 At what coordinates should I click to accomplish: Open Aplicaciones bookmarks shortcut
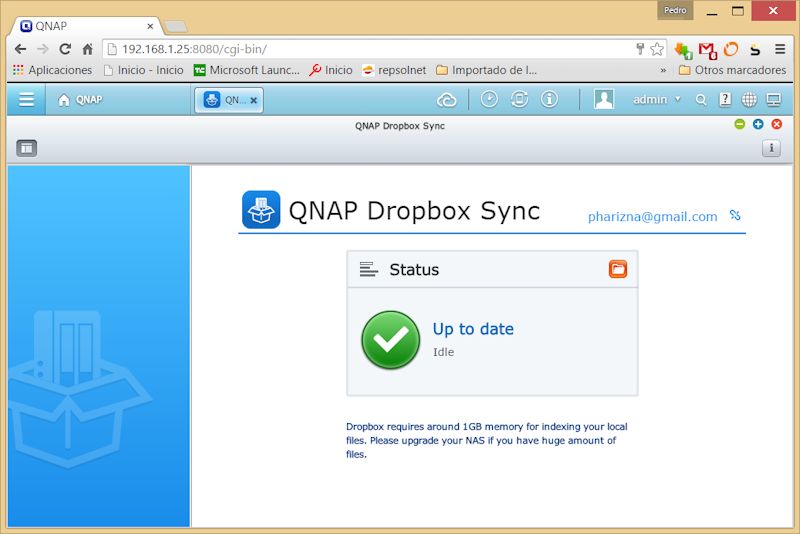[x=53, y=70]
